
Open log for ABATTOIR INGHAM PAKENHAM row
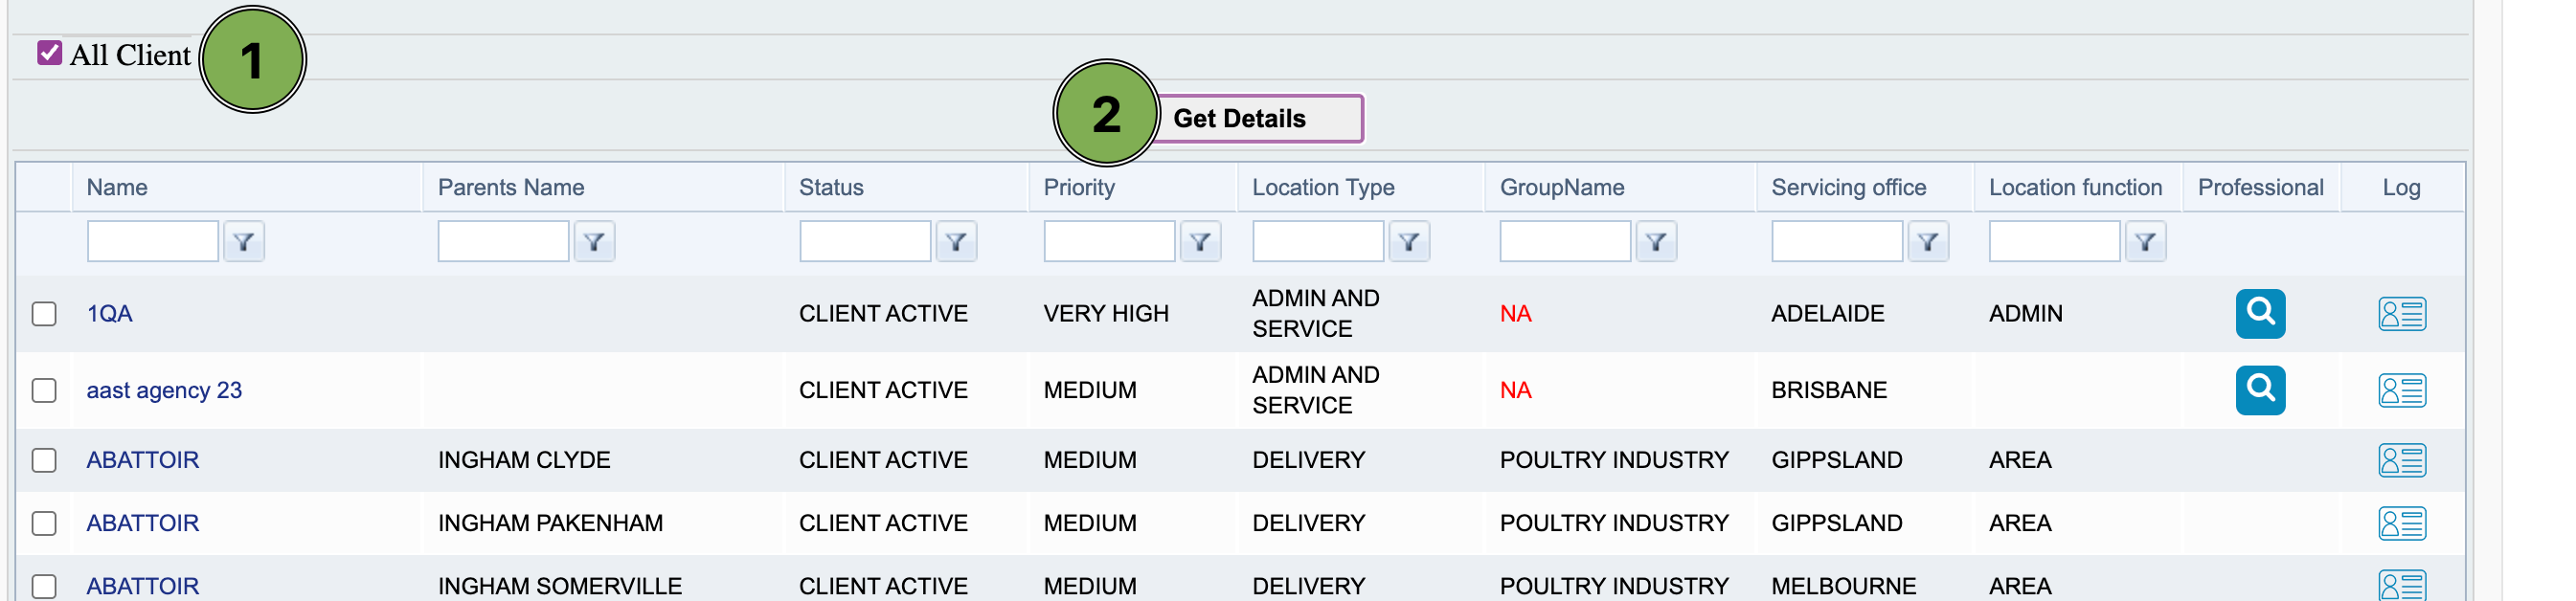pos(2402,523)
